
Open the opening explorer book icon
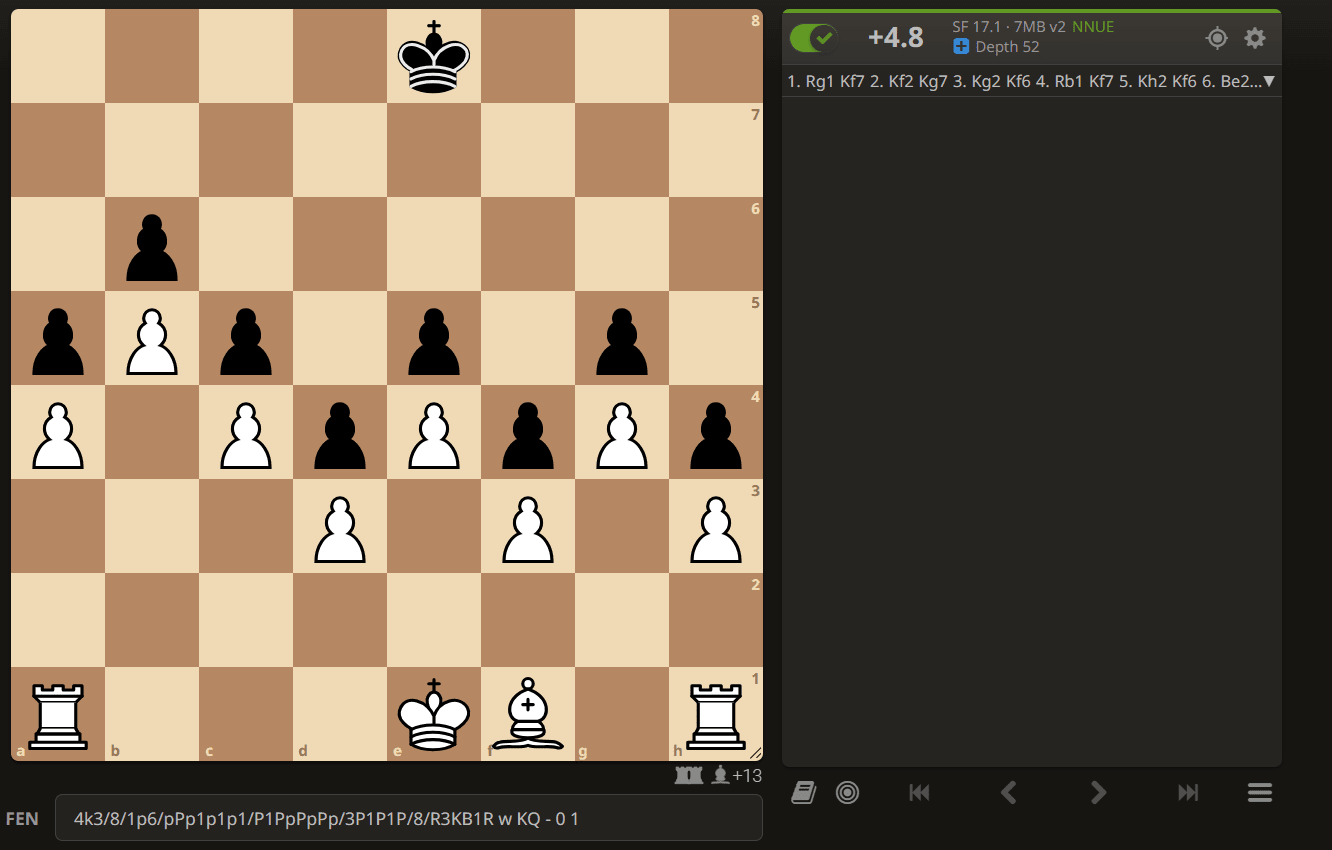(x=803, y=793)
